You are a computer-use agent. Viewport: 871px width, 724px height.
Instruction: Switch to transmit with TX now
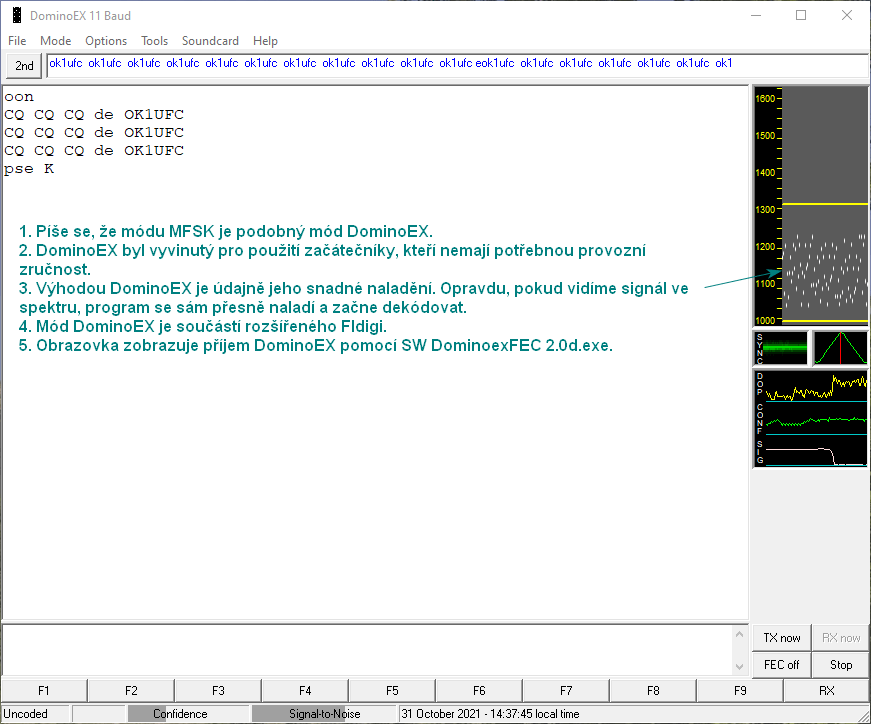(x=781, y=638)
